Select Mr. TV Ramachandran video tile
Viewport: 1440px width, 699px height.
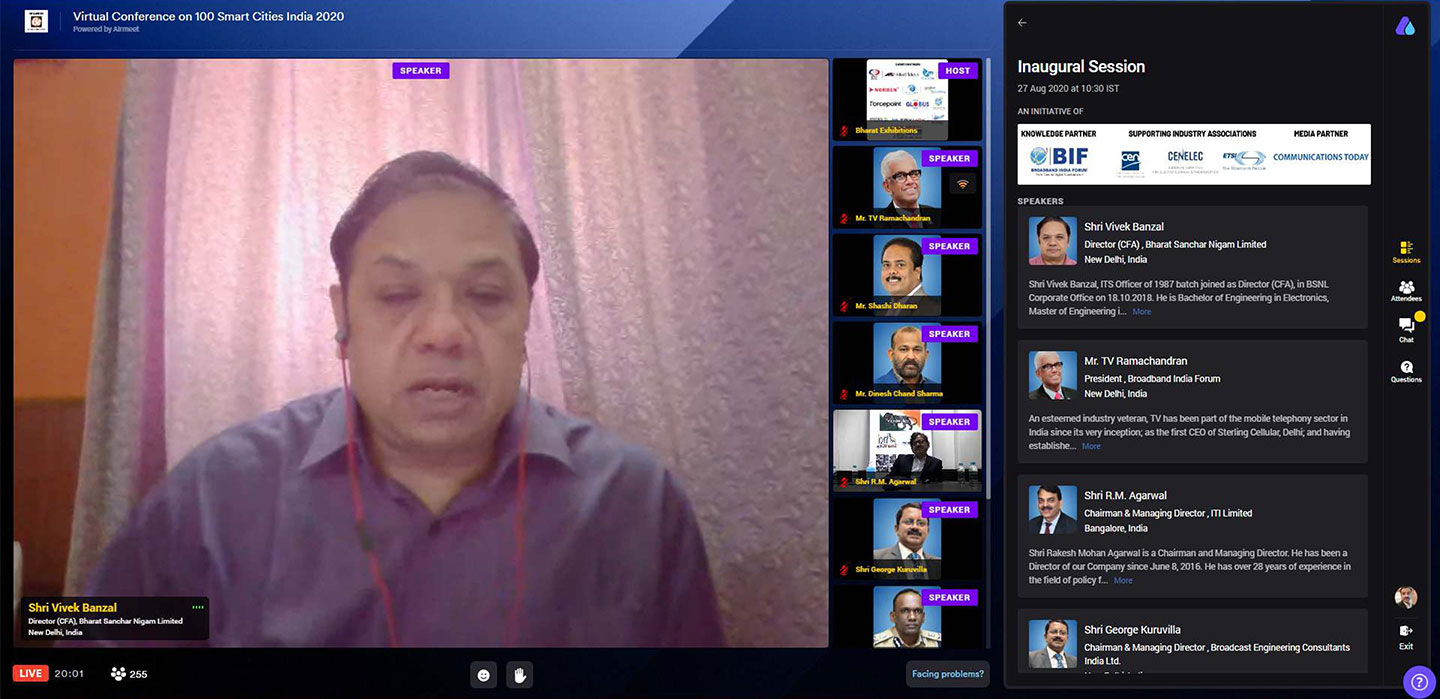pos(907,187)
